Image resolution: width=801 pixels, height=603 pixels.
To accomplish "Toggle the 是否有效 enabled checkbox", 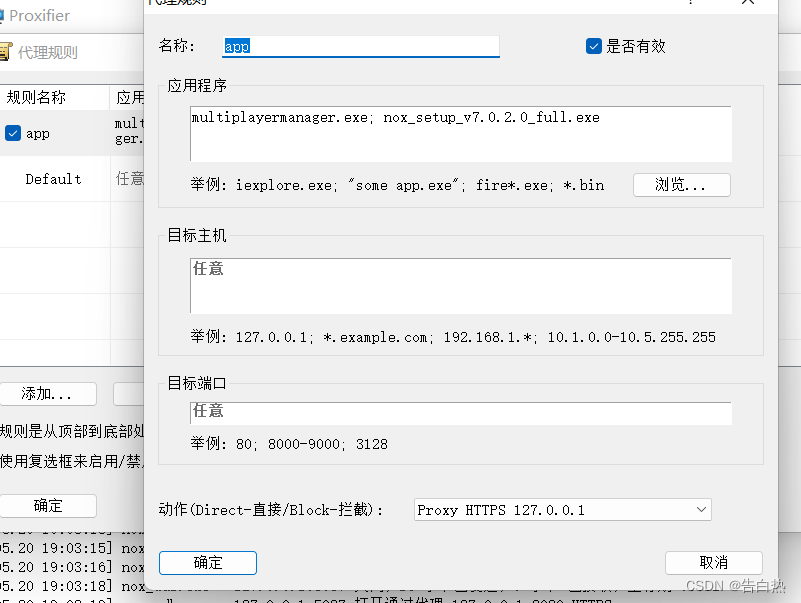I will pyautogui.click(x=594, y=47).
